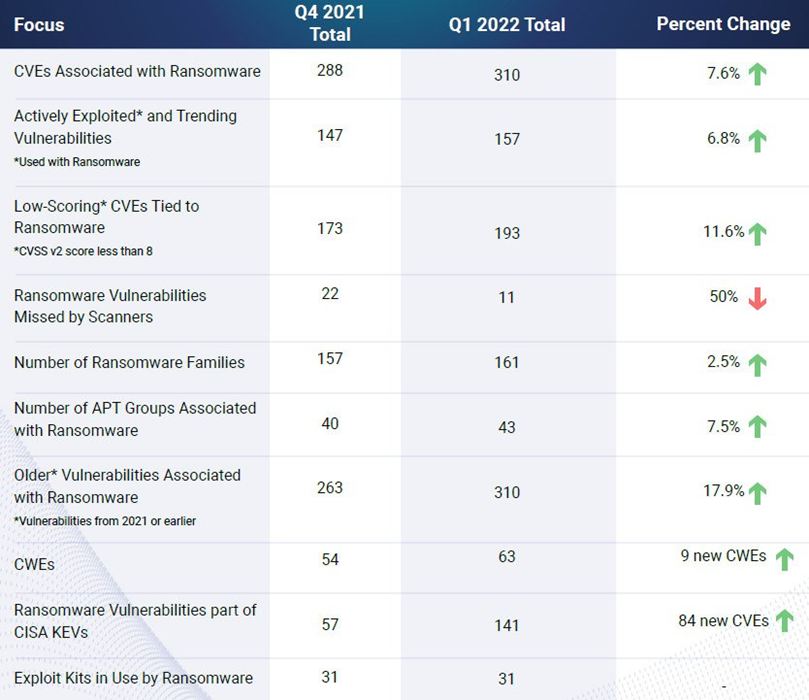Viewport: 809px width, 700px height.
Task: Select the Q4 2021 Total column header
Action: (x=330, y=23)
